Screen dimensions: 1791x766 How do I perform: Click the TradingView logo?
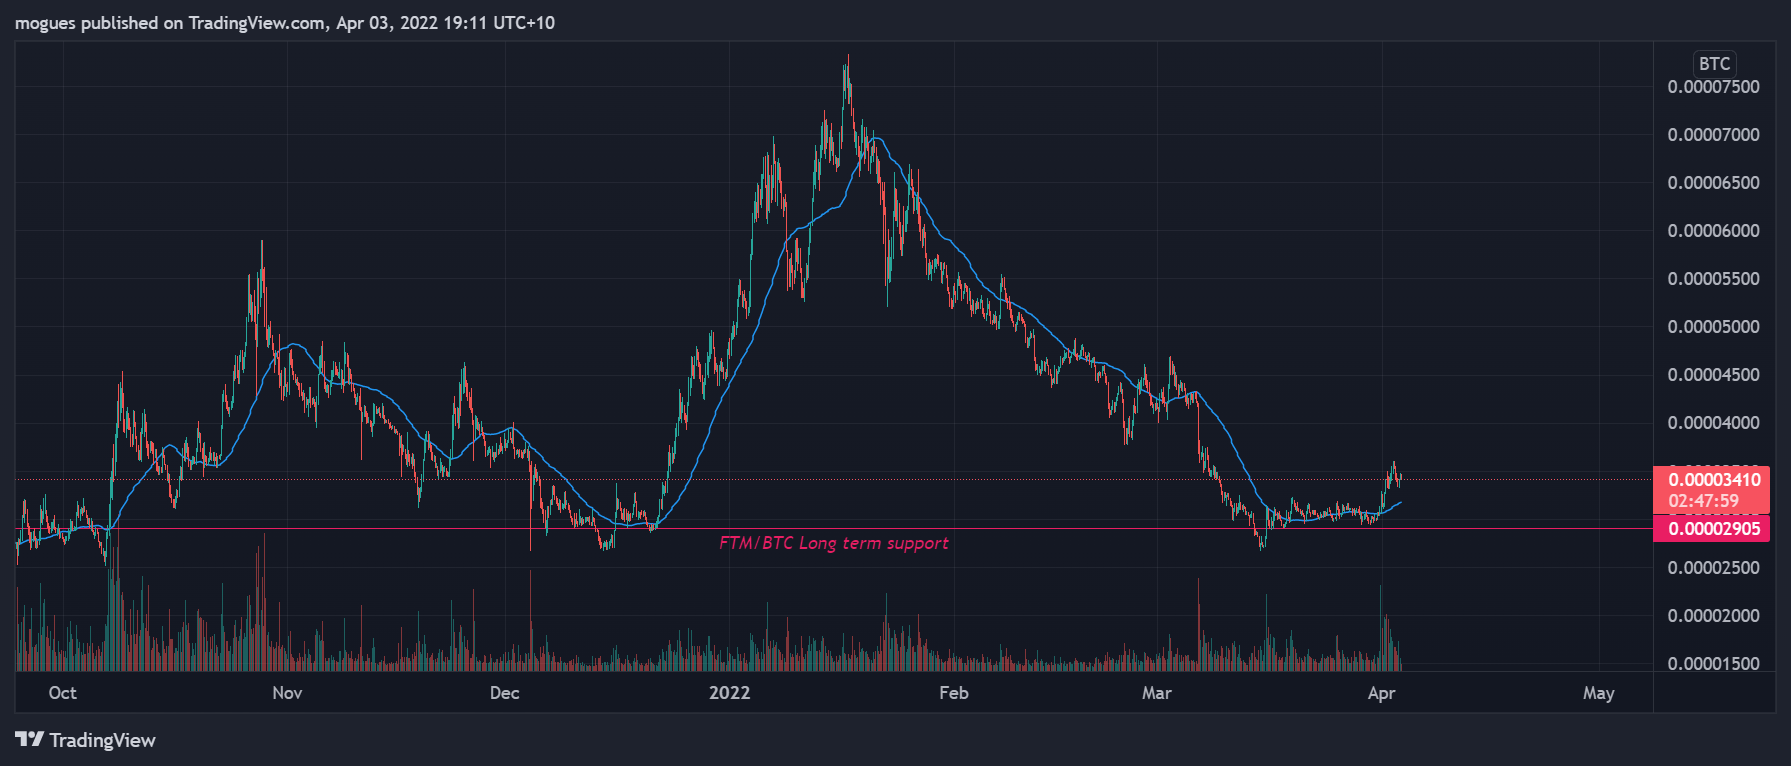coord(86,740)
